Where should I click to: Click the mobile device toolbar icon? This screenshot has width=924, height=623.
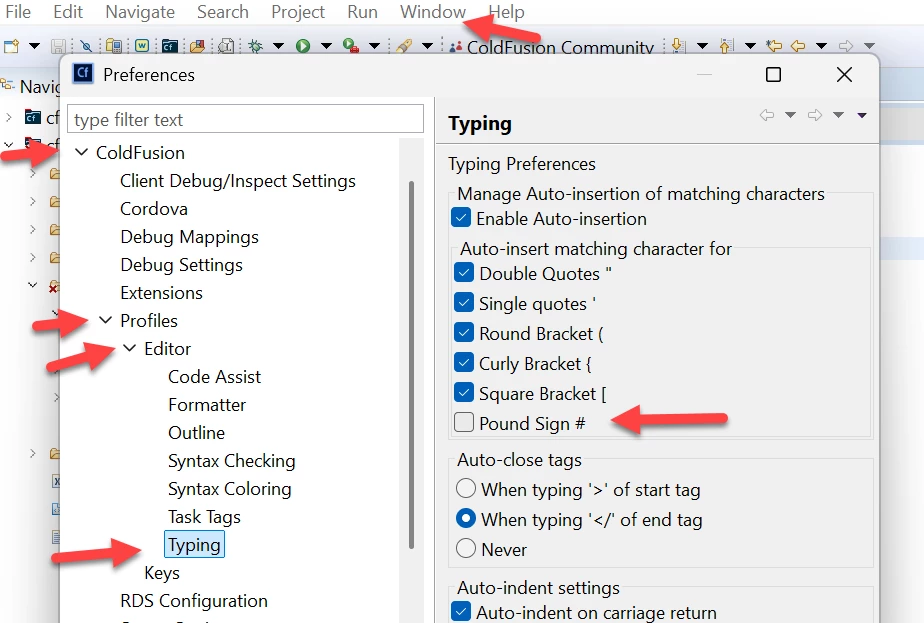point(114,46)
